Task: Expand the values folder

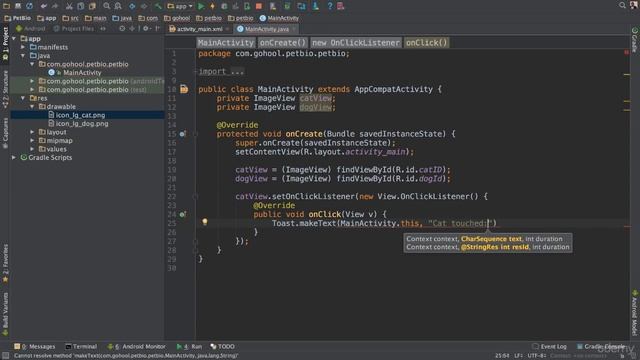Action: click(32, 149)
